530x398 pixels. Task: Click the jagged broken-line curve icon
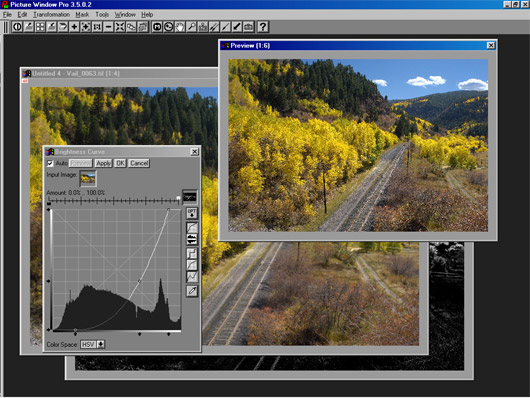pyautogui.click(x=192, y=276)
